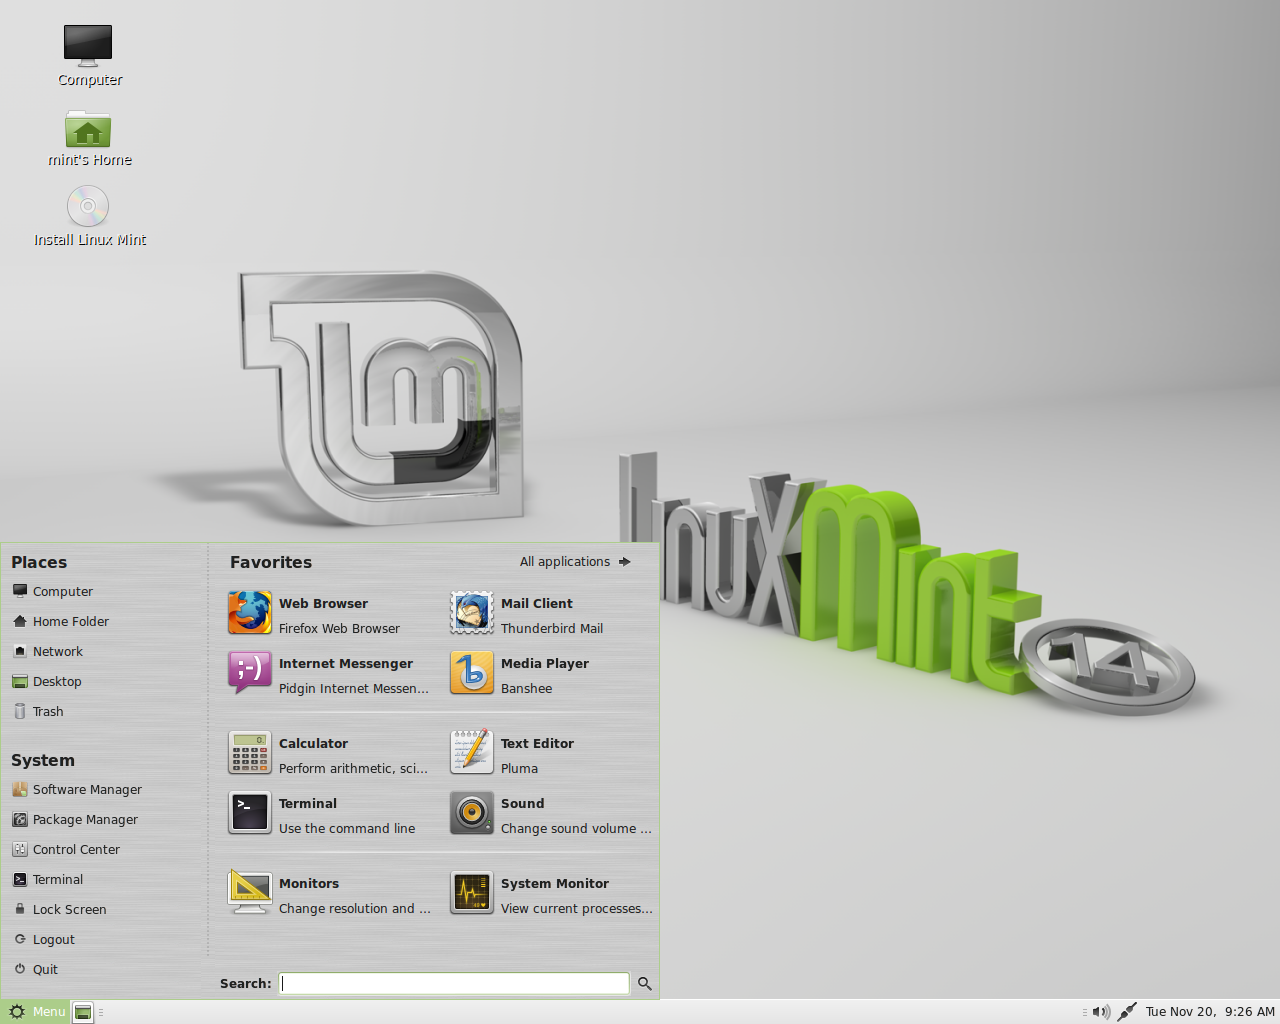Start Banshee Media Player icon
The width and height of the screenshot is (1280, 1024).
pyautogui.click(x=472, y=673)
